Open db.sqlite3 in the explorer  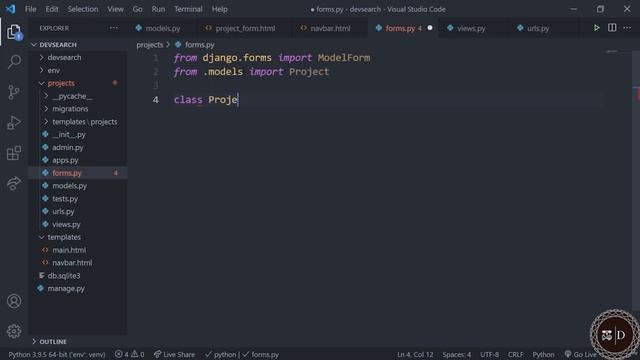78,276
